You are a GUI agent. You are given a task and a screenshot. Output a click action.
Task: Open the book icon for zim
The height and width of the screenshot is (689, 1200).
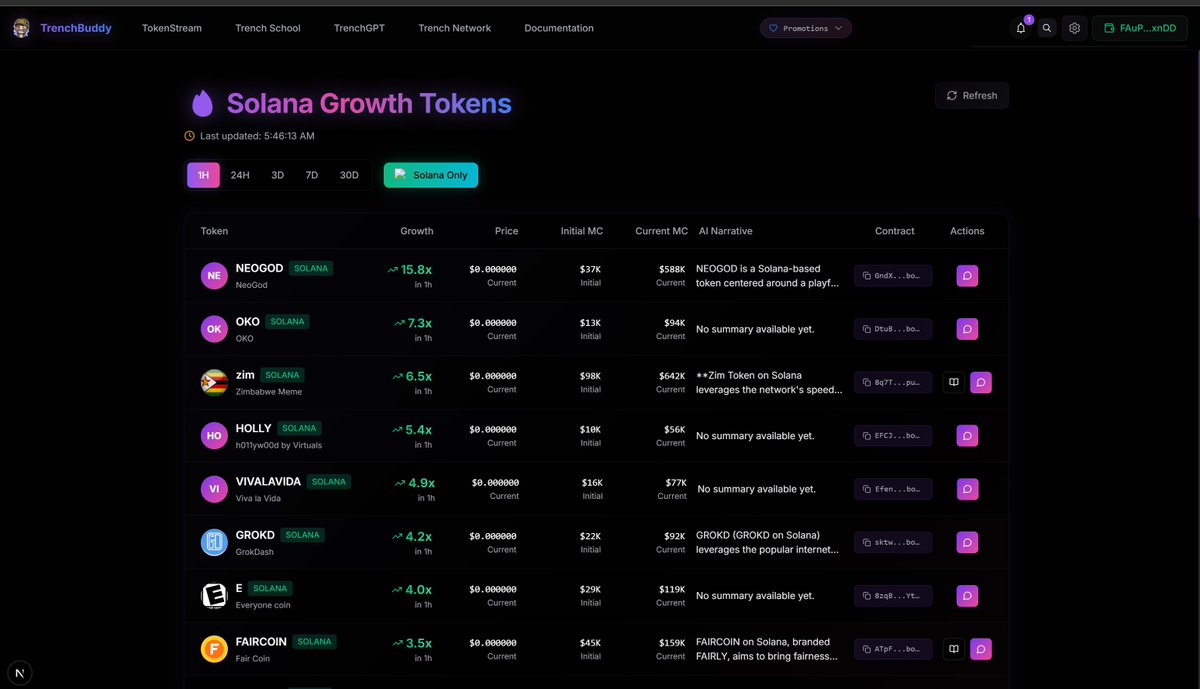[954, 382]
